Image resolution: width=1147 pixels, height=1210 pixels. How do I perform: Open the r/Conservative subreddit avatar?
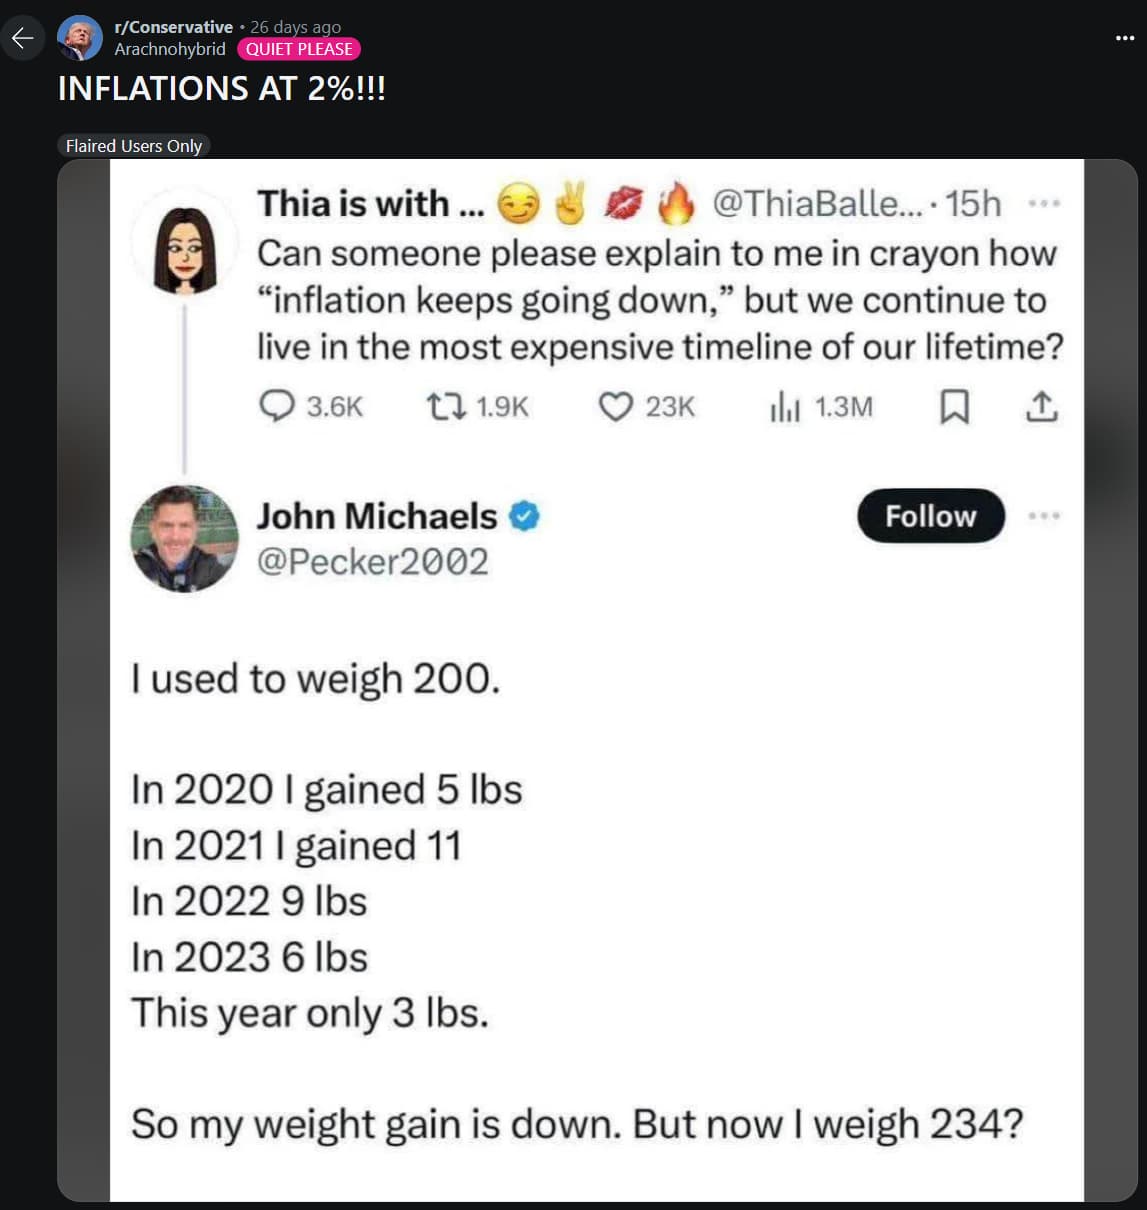79,38
